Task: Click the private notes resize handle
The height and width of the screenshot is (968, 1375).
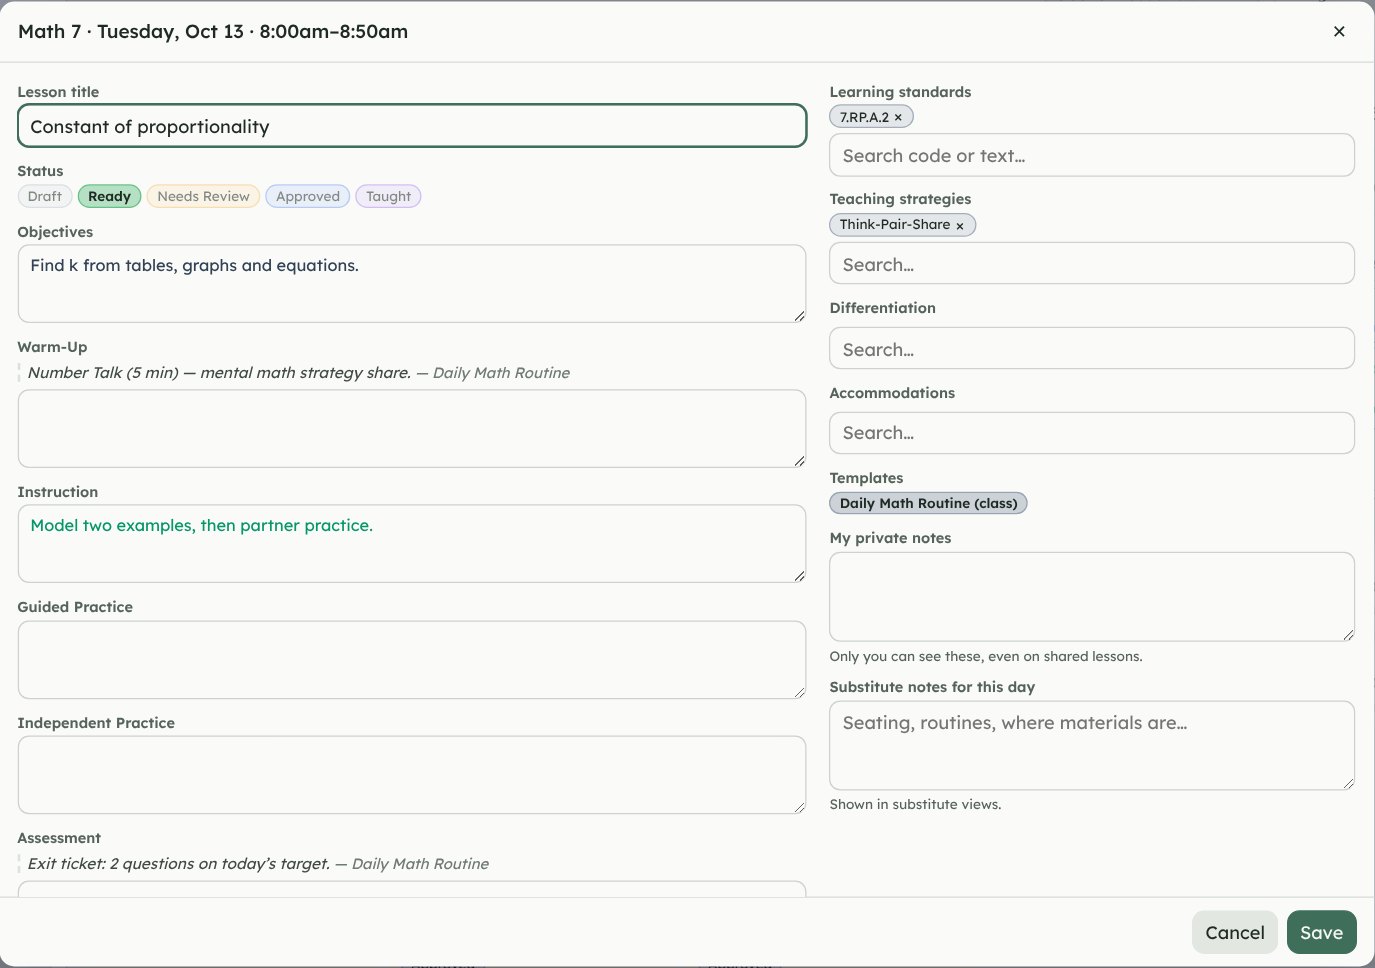Action: 1348,634
